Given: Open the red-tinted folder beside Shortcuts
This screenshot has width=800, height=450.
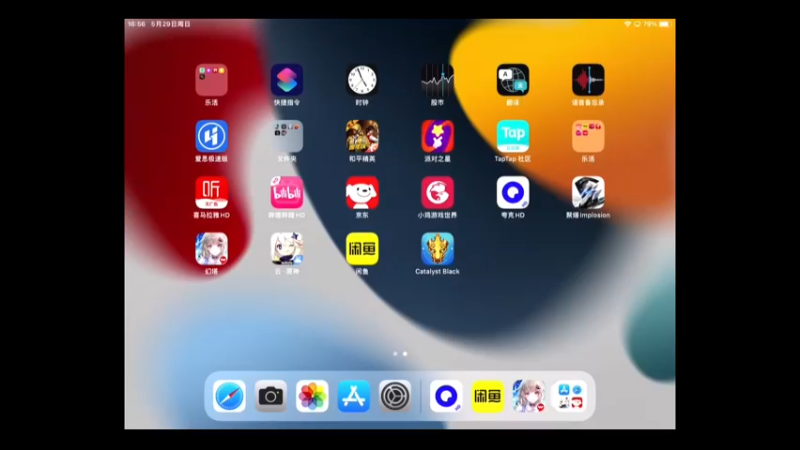Looking at the screenshot, I should 211,80.
